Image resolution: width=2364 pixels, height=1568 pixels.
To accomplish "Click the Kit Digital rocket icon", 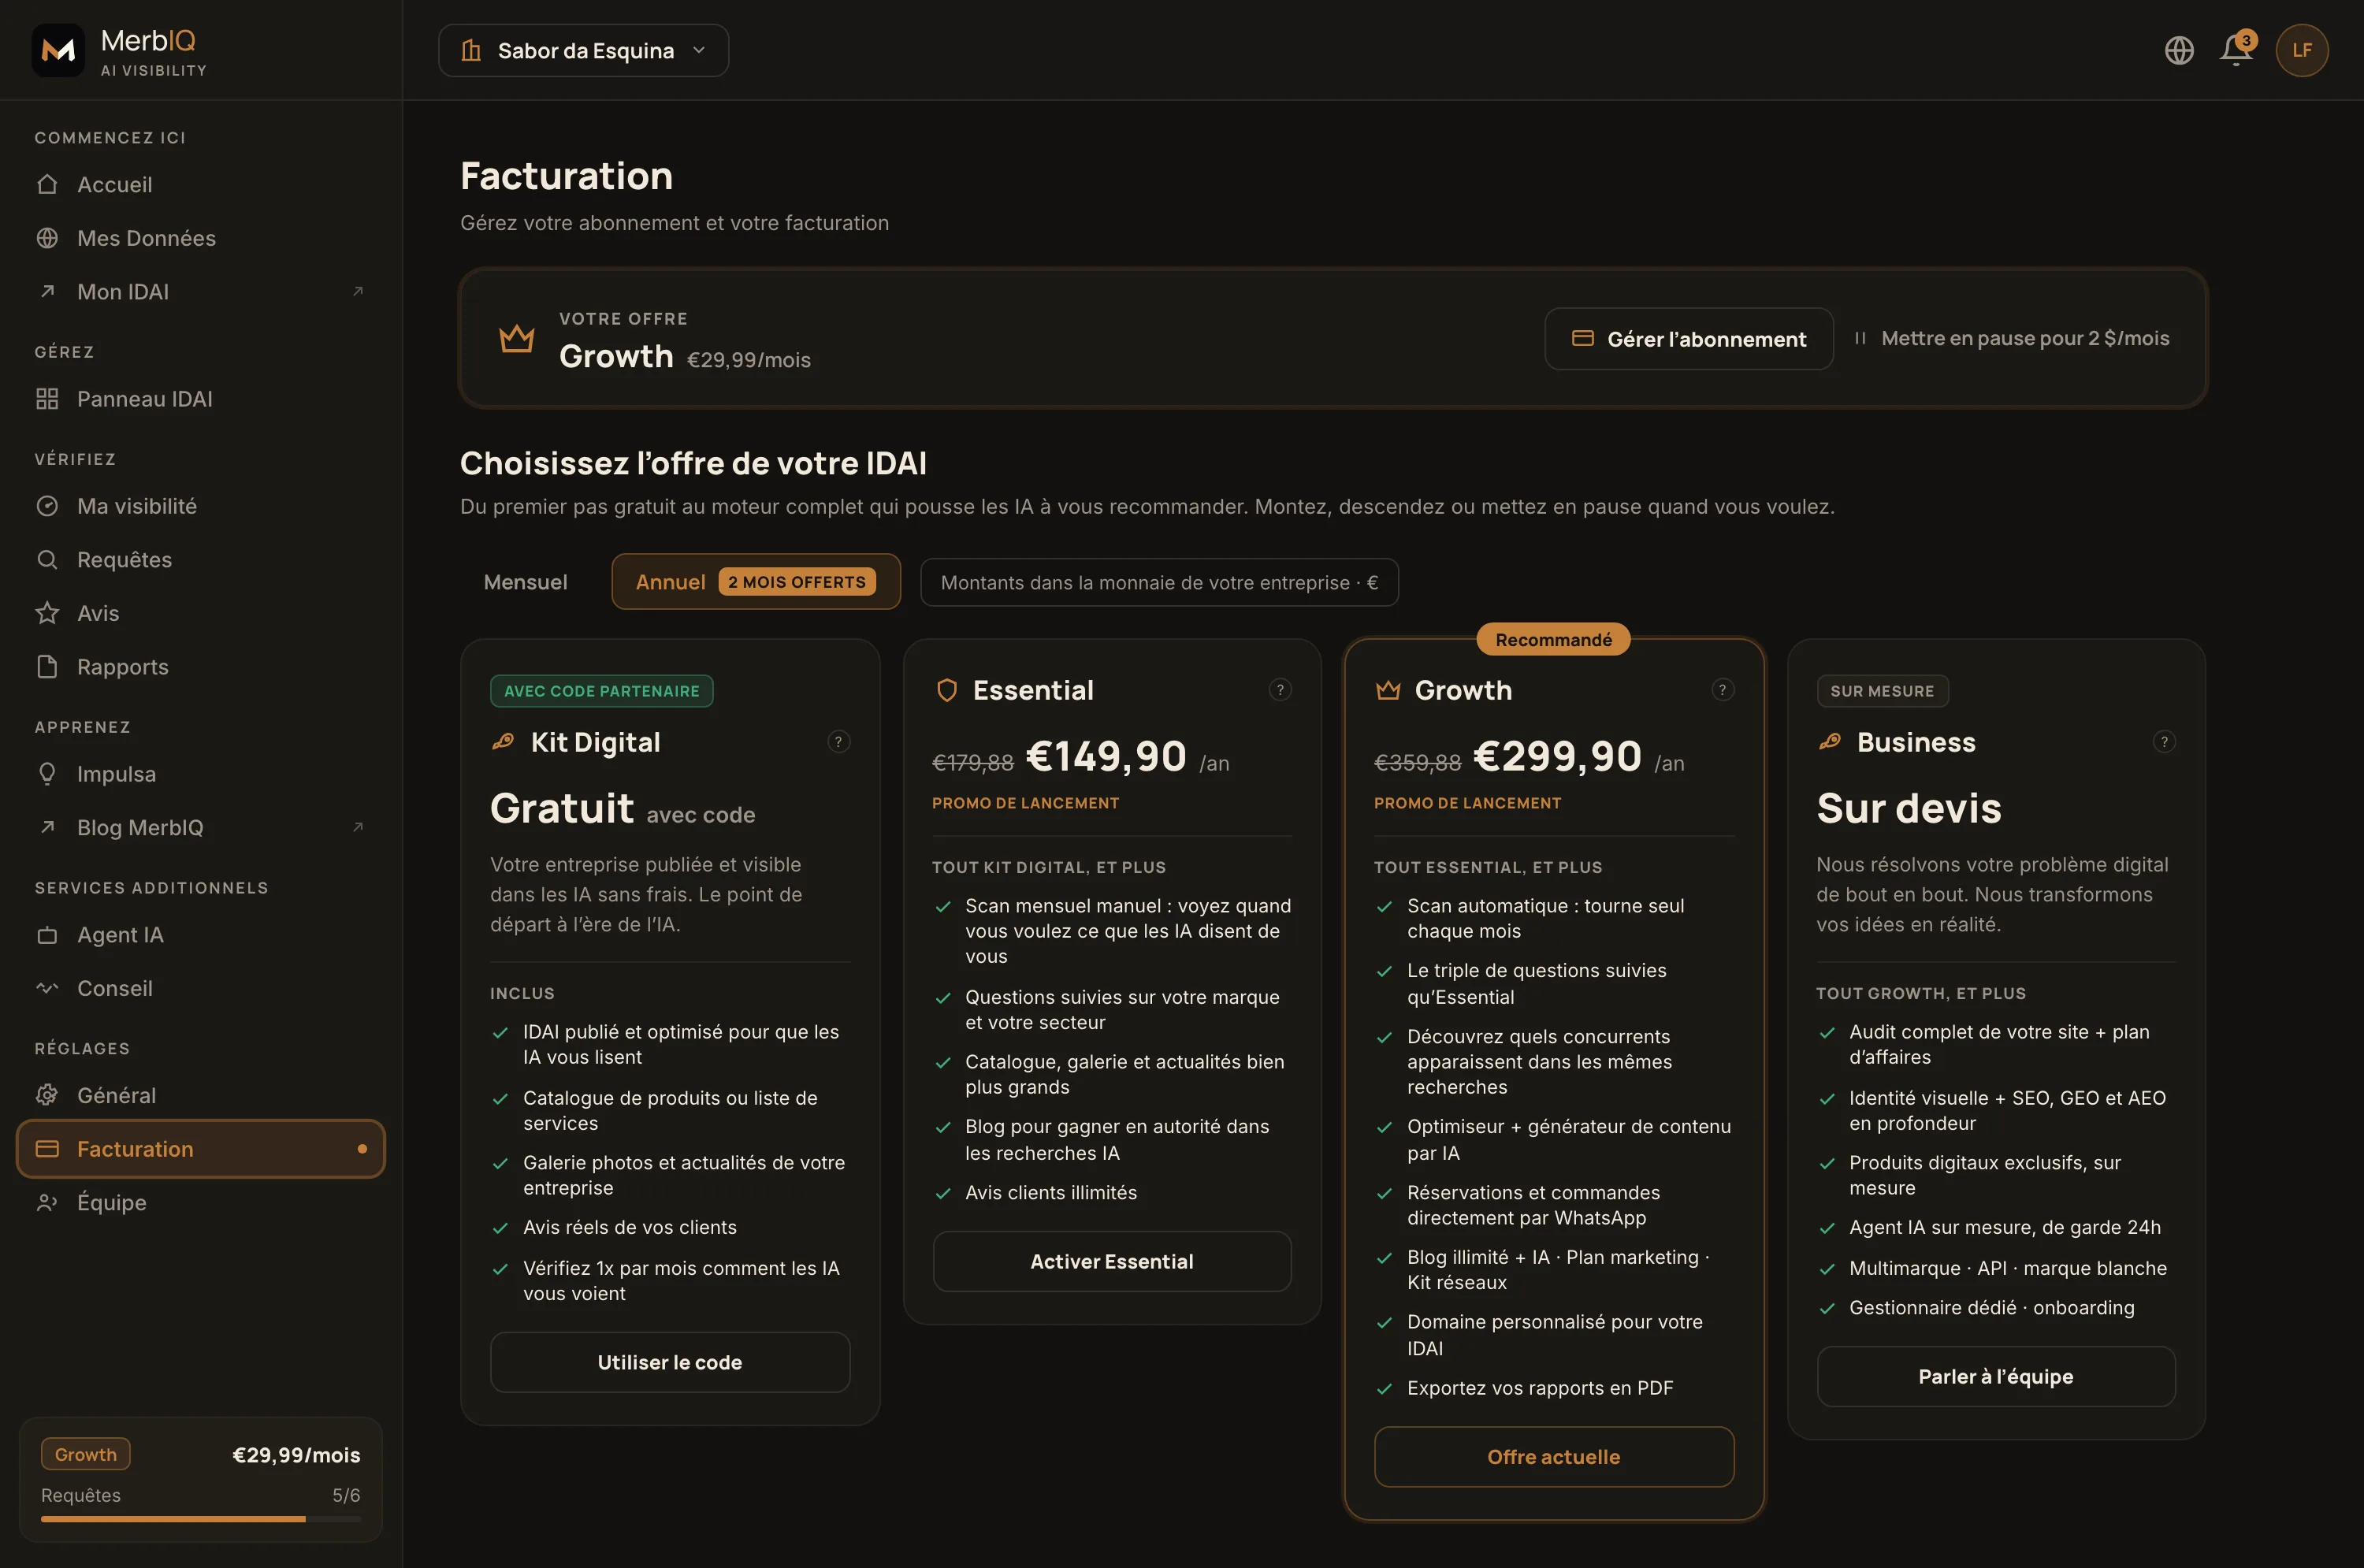I will pyautogui.click(x=503, y=742).
